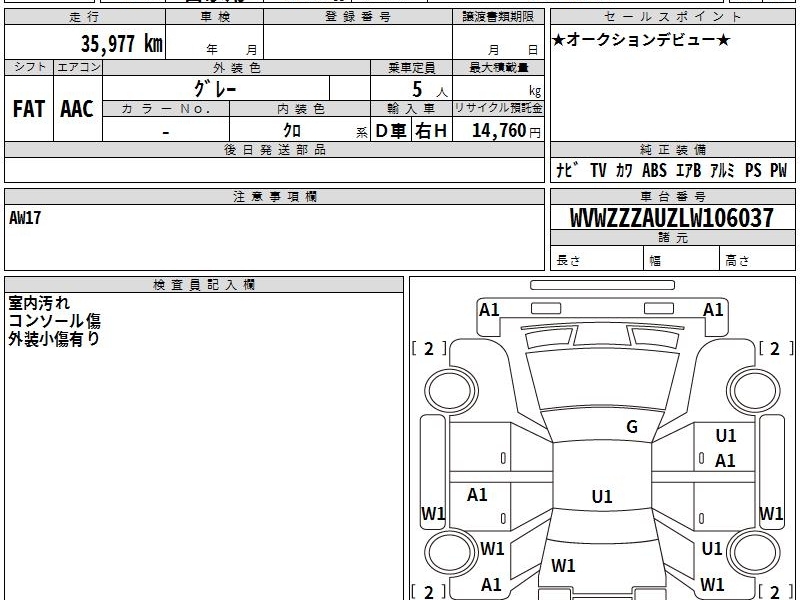Image resolution: width=800 pixels, height=600 pixels.
Task: Click ★オークションデビュー★ sales point
Action: click(x=641, y=39)
